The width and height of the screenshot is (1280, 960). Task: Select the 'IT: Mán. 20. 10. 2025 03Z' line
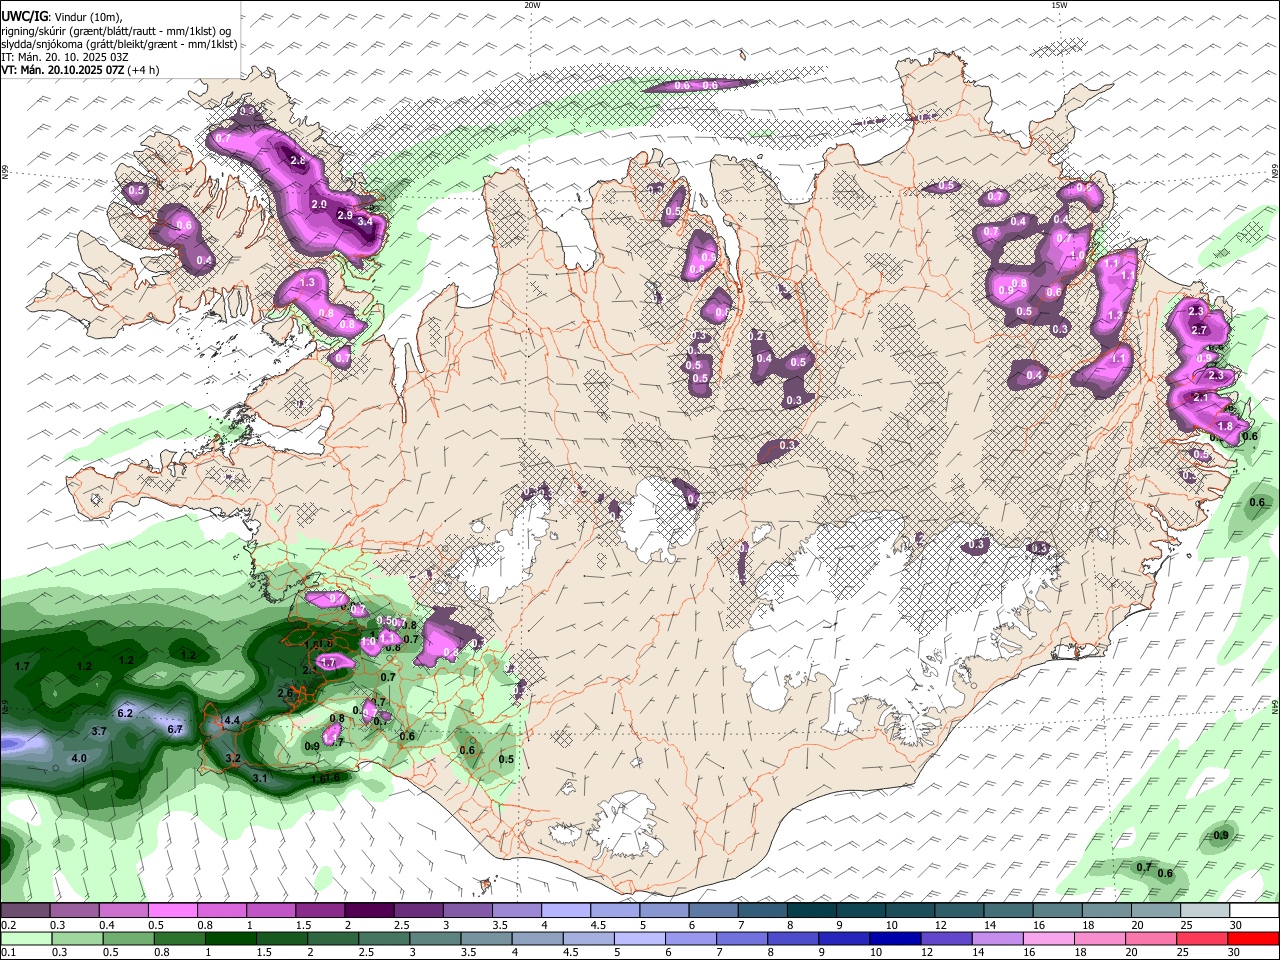click(x=65, y=57)
